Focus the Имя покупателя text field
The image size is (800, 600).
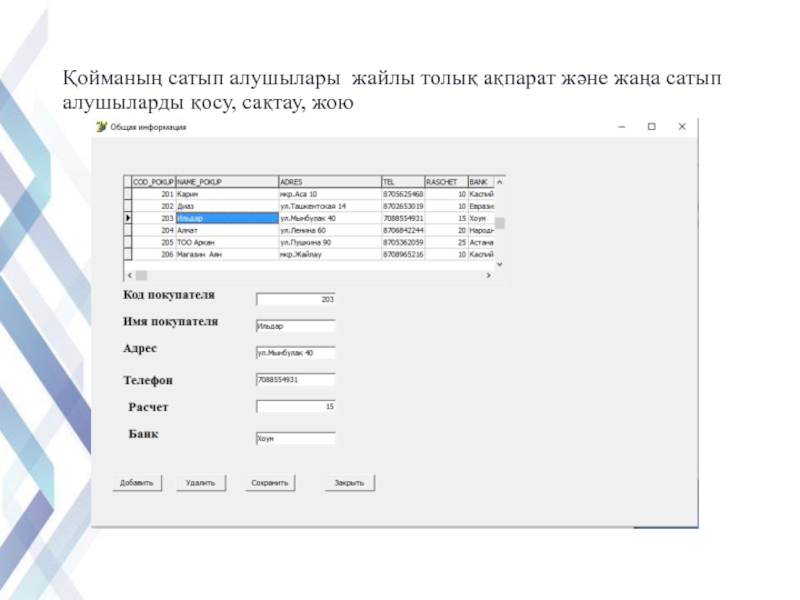coord(296,326)
